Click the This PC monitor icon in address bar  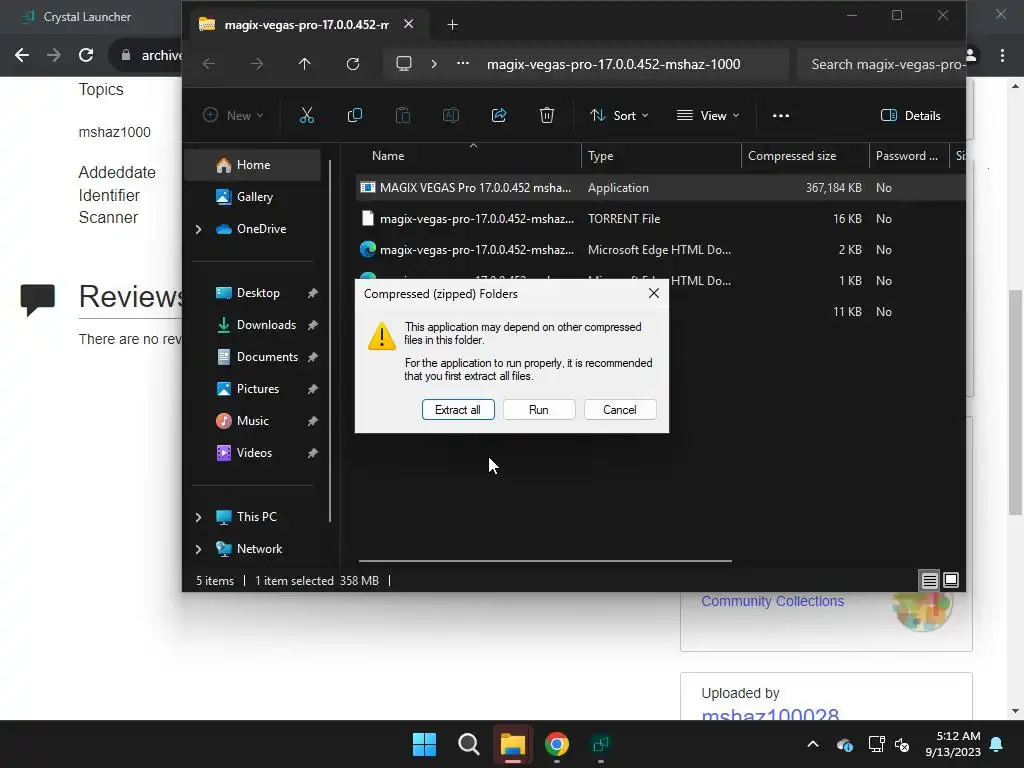click(404, 64)
